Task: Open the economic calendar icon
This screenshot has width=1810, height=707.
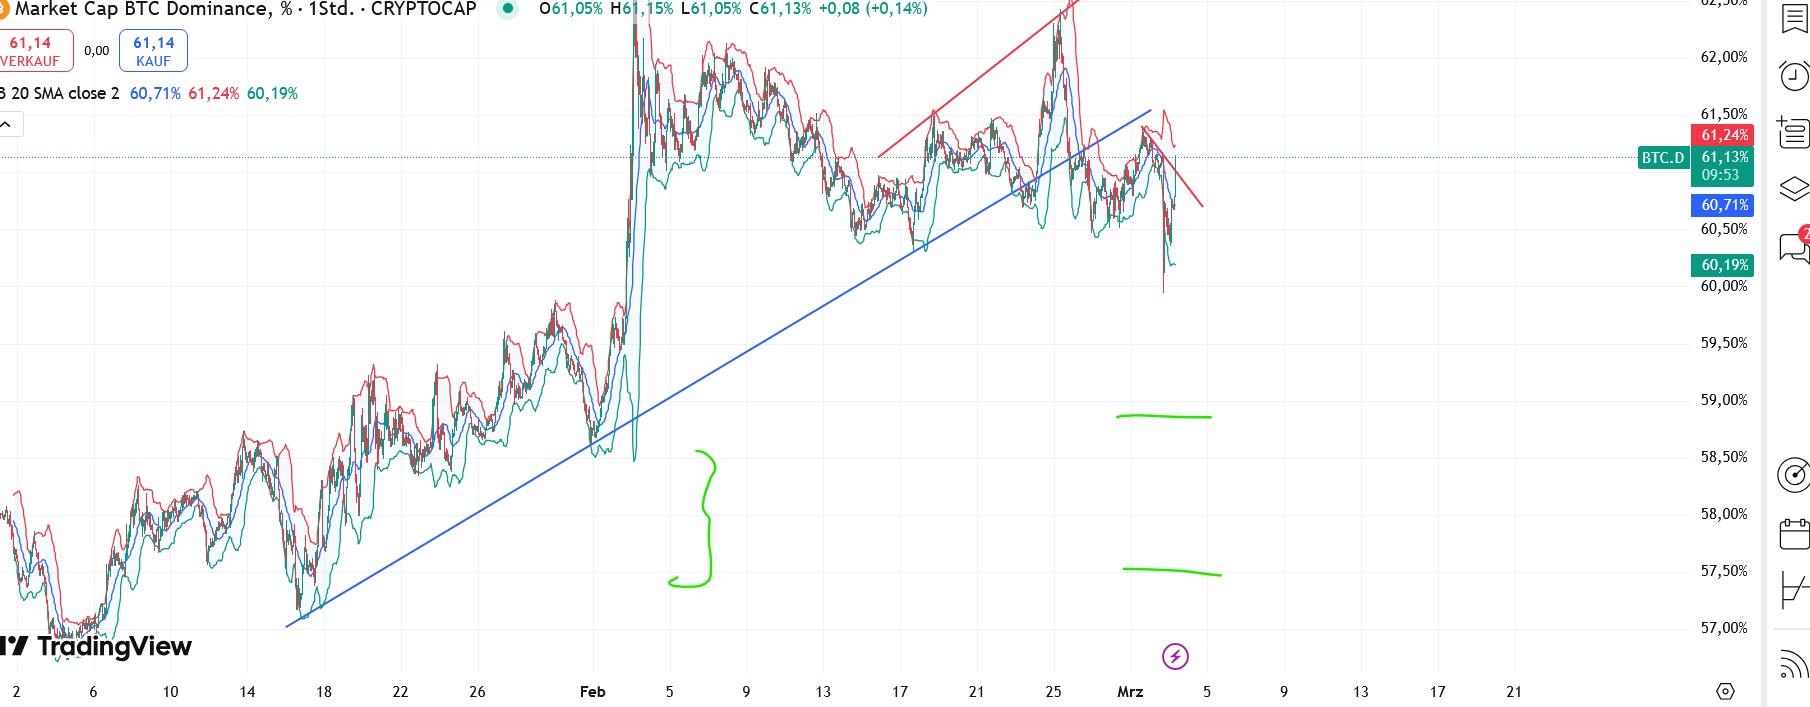Action: [x=1795, y=533]
